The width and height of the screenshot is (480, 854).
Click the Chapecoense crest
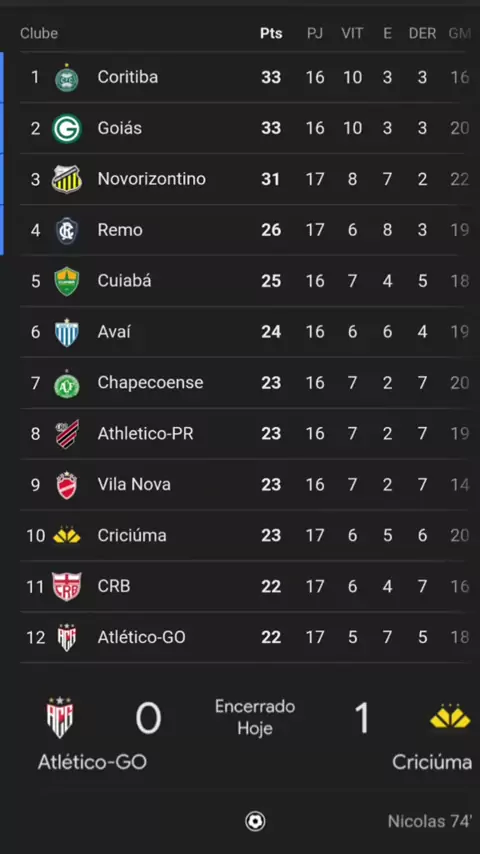(66, 383)
